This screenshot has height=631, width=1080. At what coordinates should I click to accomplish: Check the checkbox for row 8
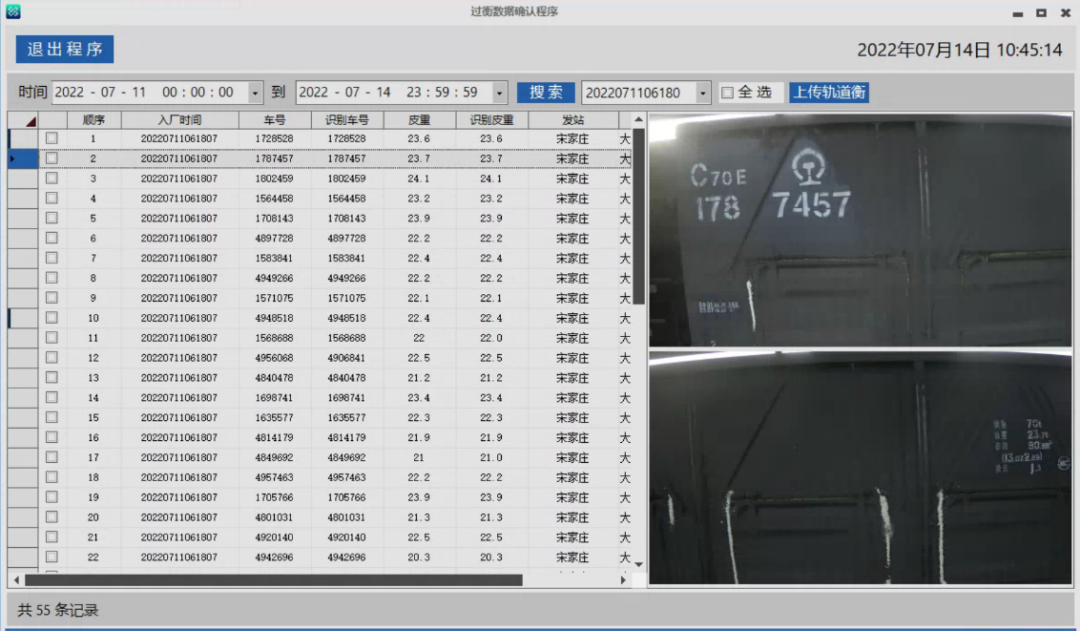(x=52, y=278)
